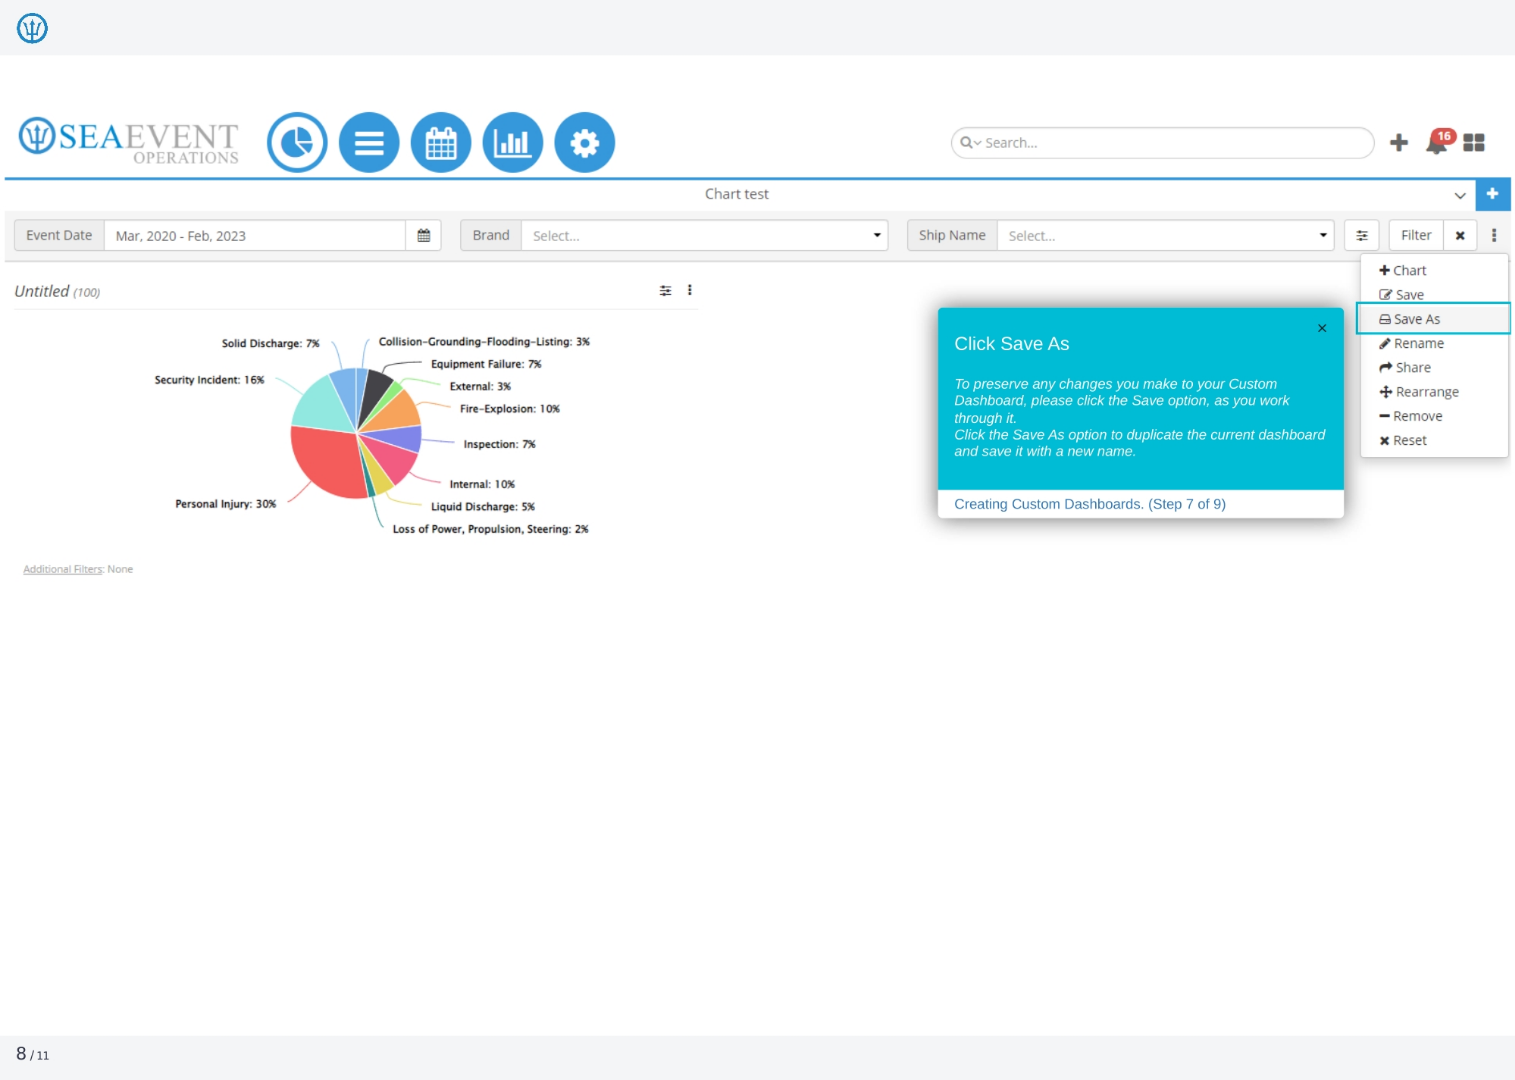This screenshot has height=1080, width=1515.
Task: Click the 'Internal: 10%' label
Action: tap(482, 484)
